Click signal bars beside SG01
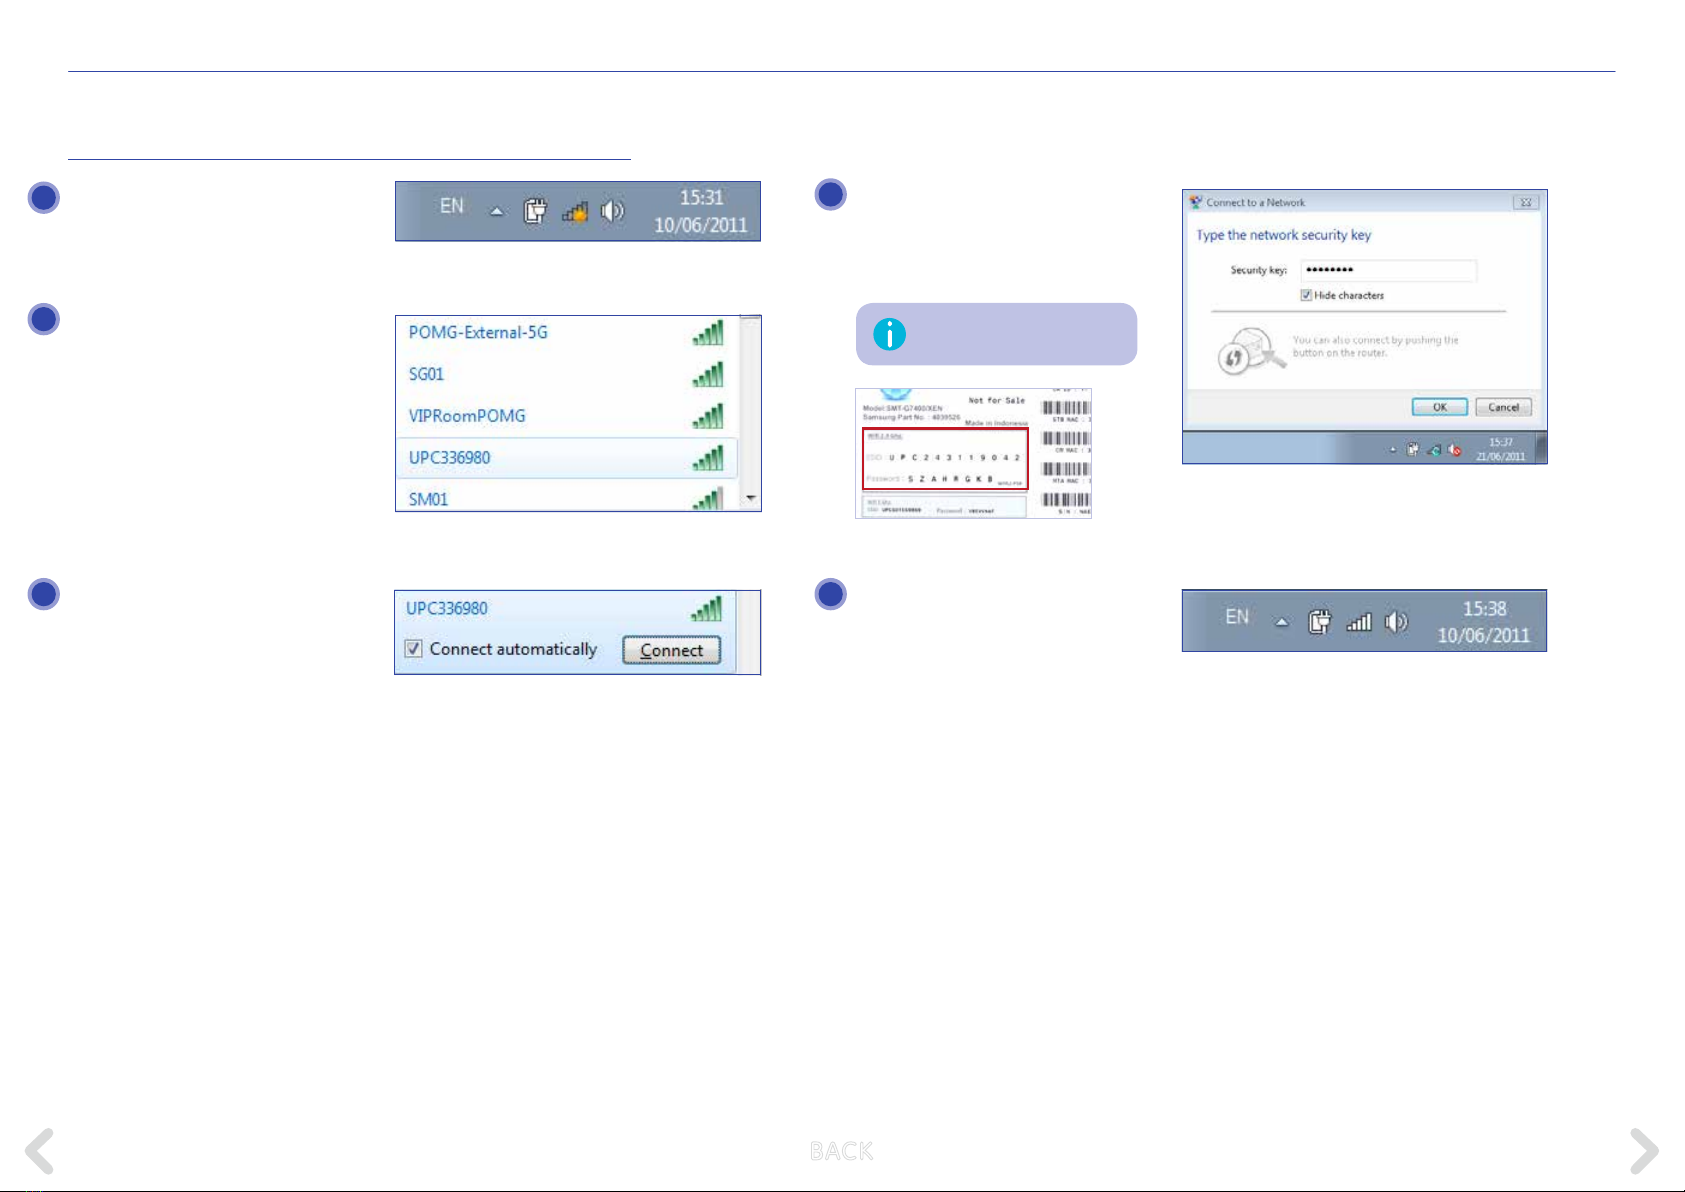 708,374
